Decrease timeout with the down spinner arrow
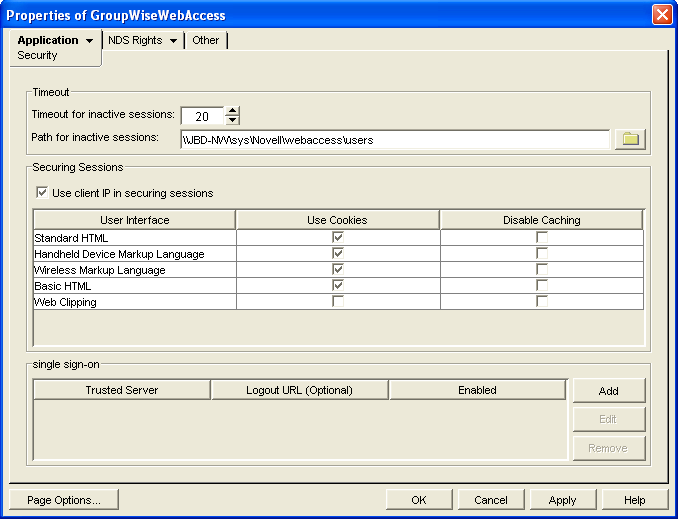 point(233,121)
